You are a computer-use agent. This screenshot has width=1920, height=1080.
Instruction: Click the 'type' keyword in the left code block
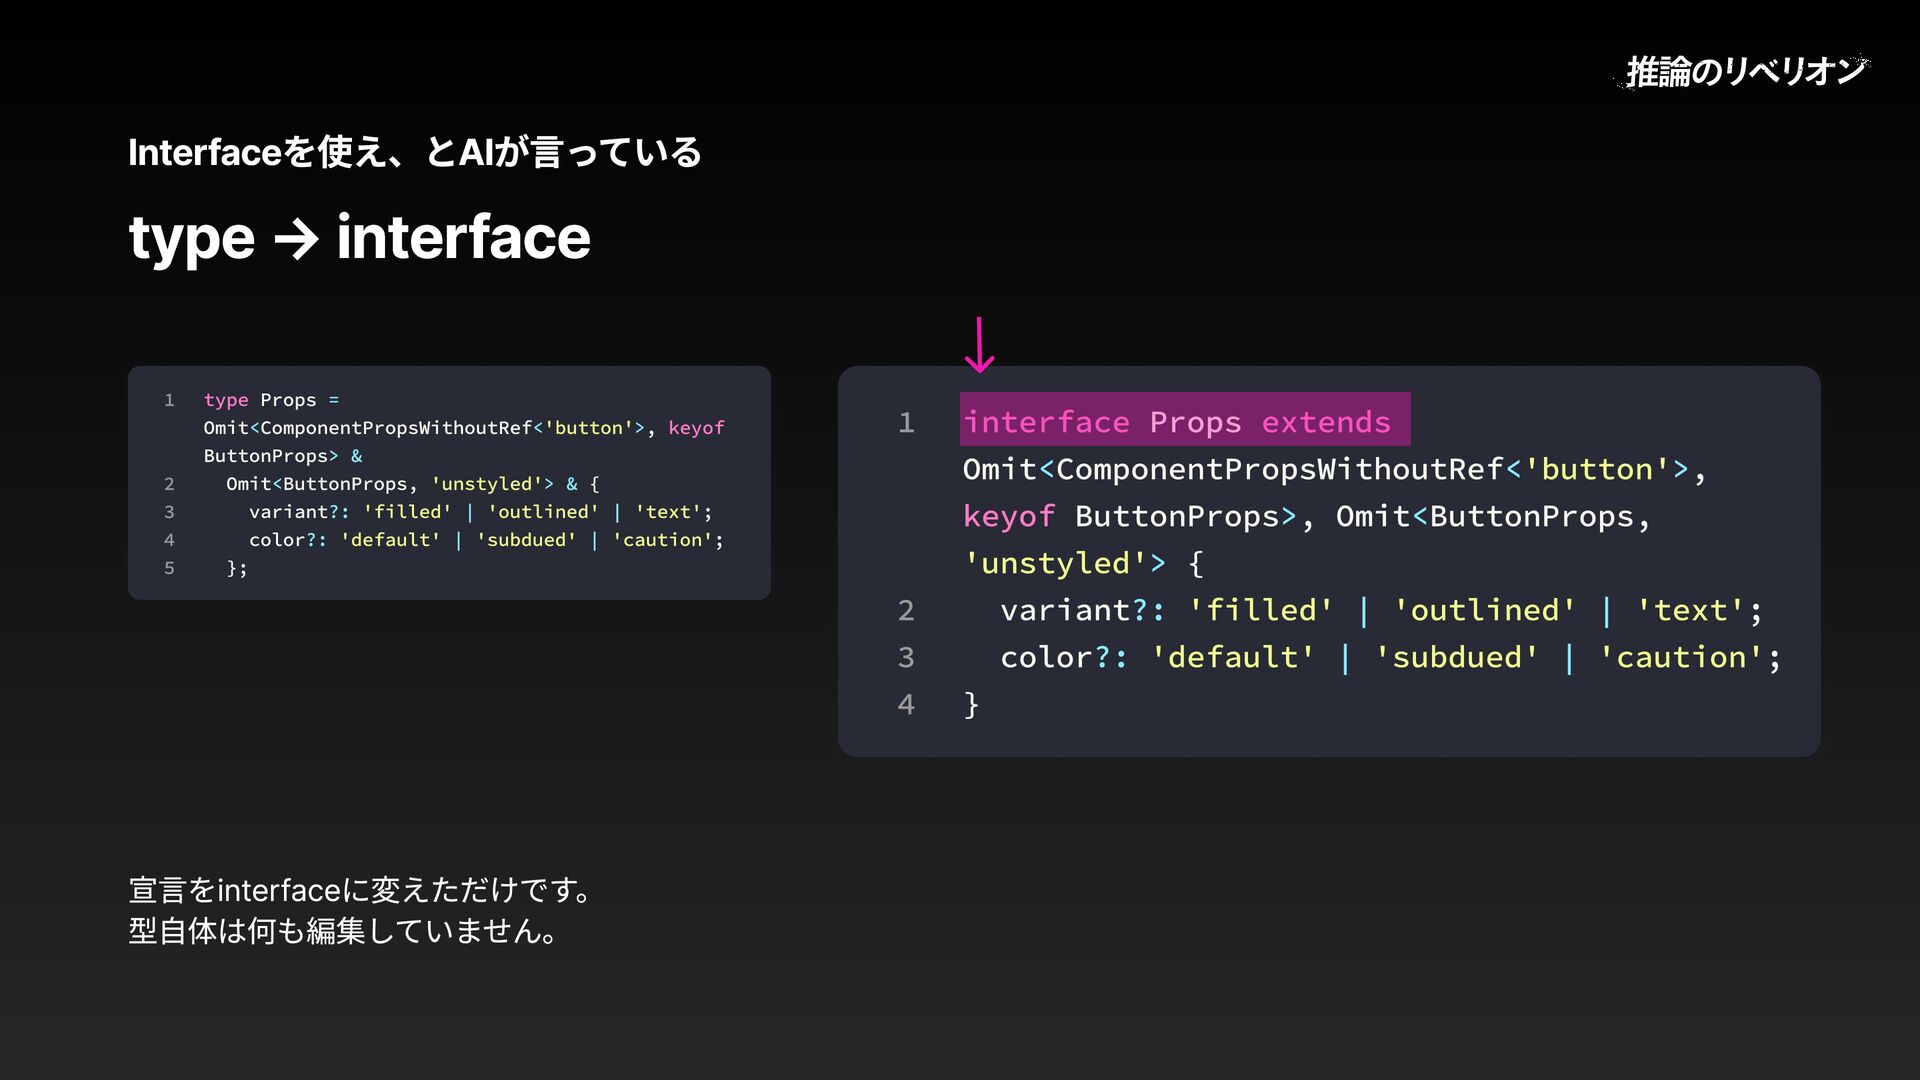click(226, 400)
